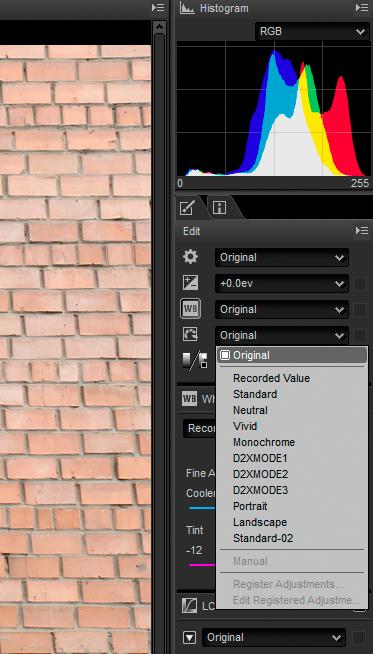Select Standard-02 from the list
The image size is (373, 654).
(x=292, y=538)
